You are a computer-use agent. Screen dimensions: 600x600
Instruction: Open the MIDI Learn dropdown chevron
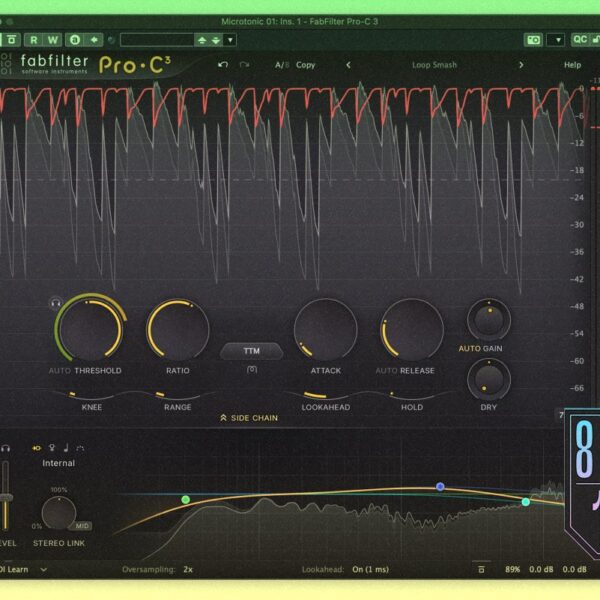point(44,569)
